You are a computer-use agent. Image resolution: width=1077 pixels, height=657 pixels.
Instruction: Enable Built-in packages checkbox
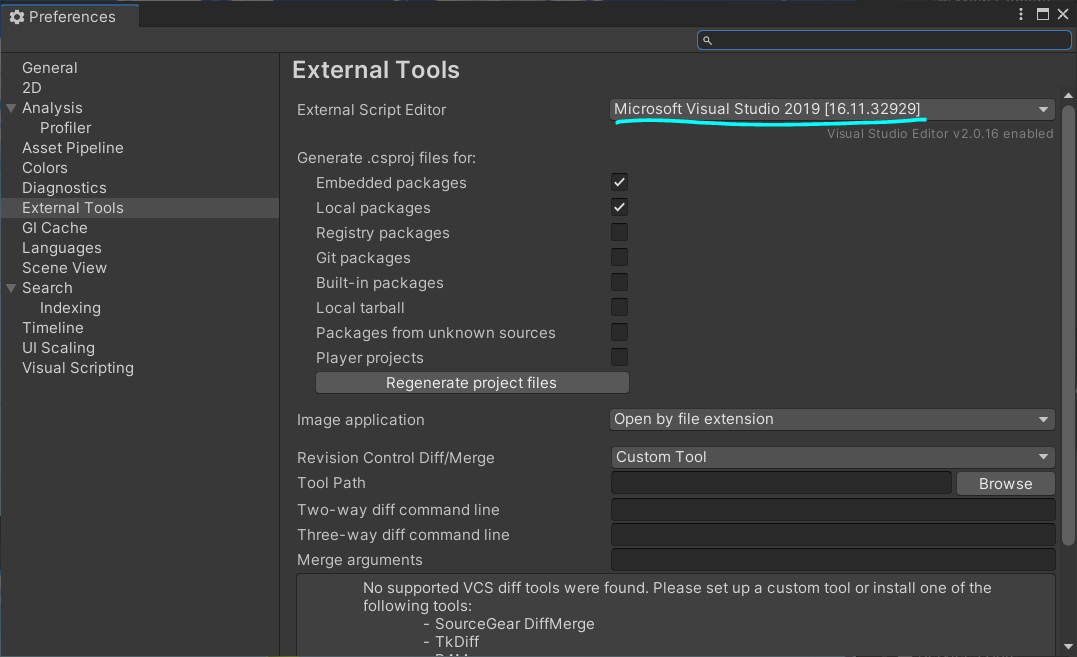(x=619, y=282)
